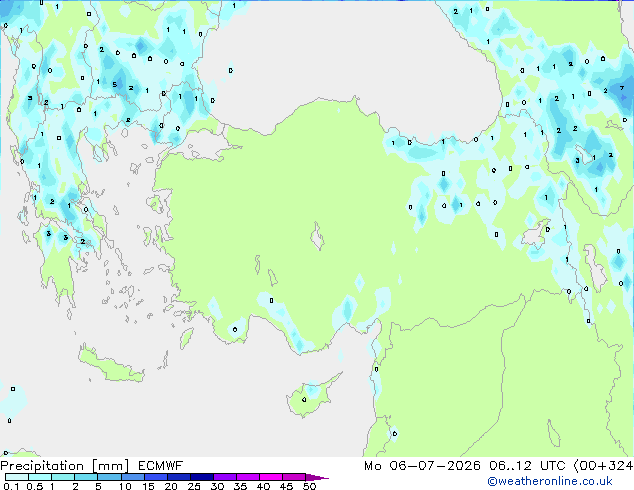Viewport: 634px width, 490px height.
Task: Open the weatheronline.co.uk link
Action: click(x=550, y=481)
